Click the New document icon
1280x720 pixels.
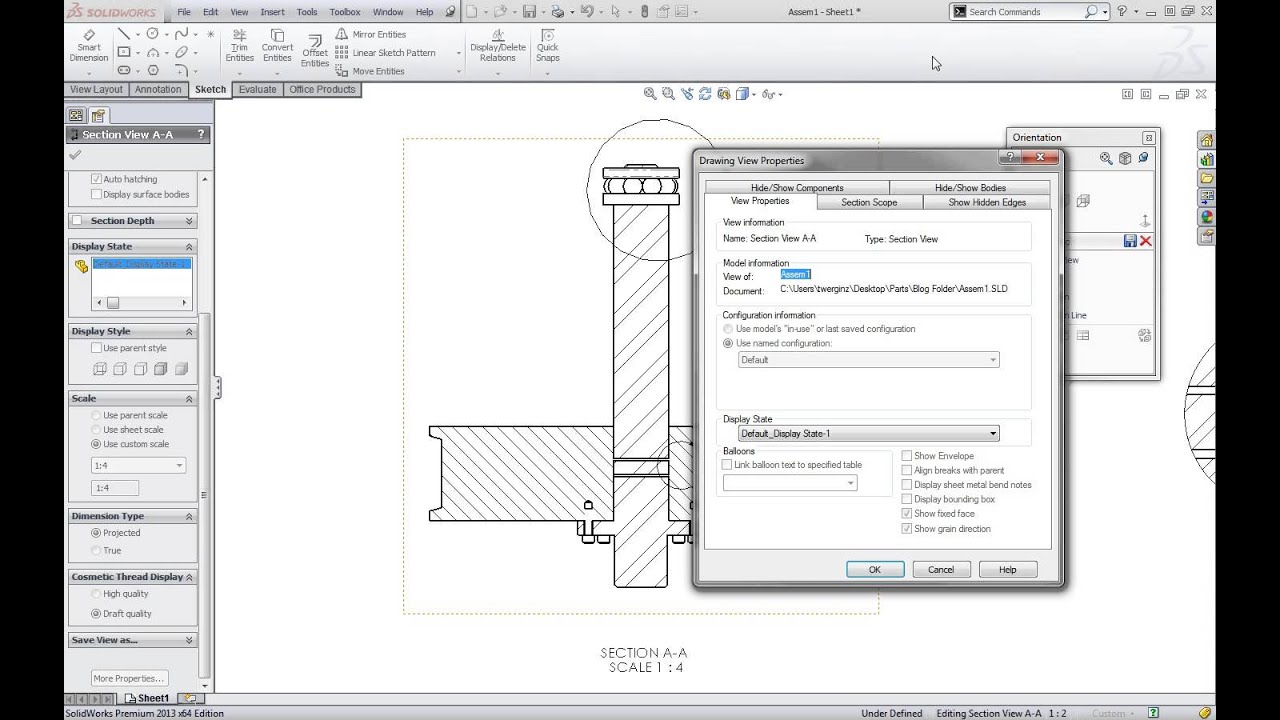471,12
